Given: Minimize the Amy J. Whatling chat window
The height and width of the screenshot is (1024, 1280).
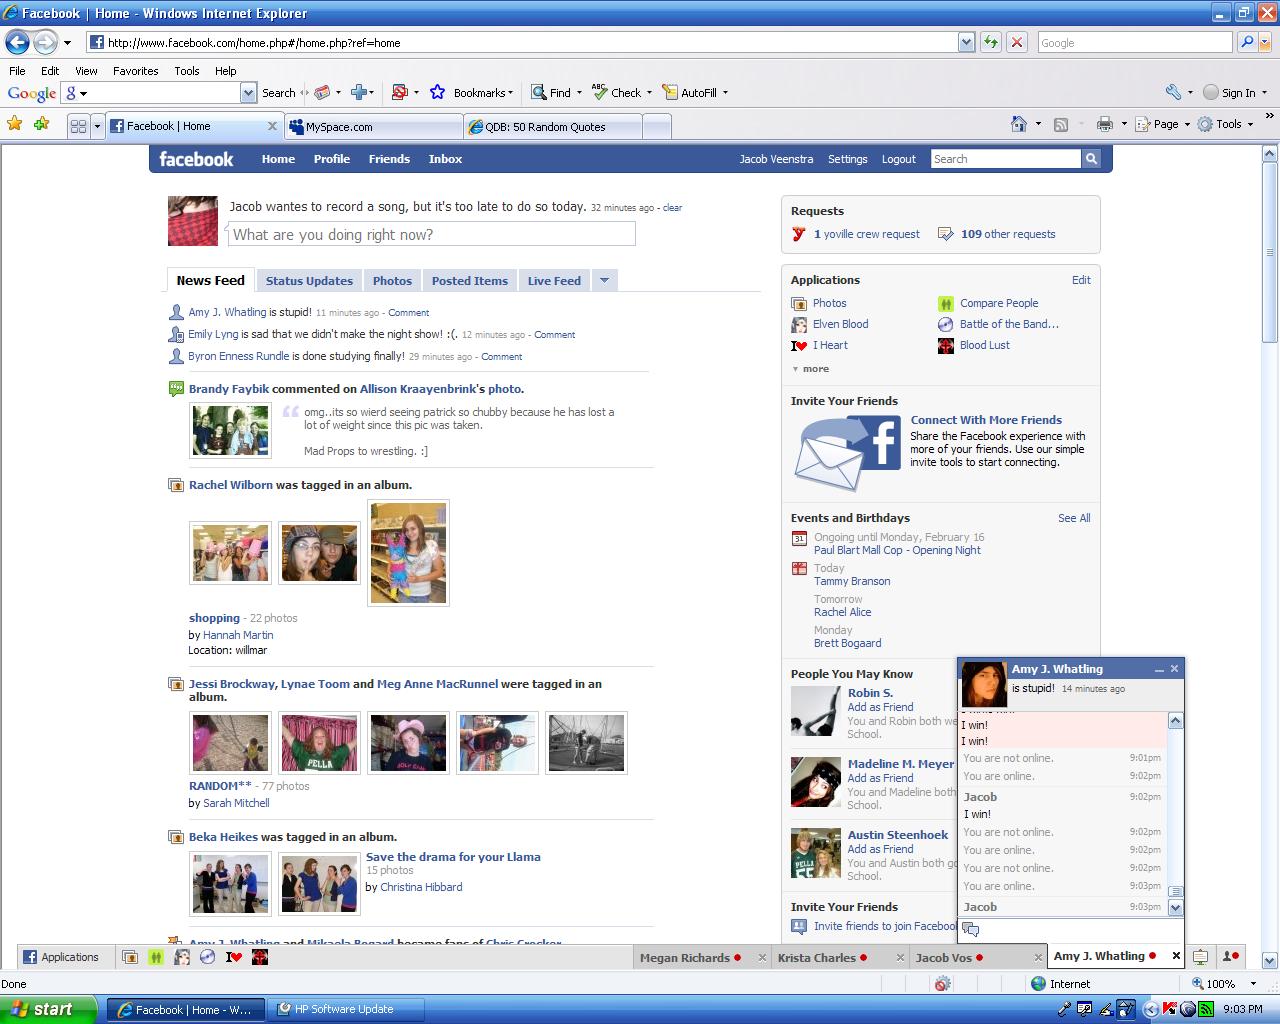Looking at the screenshot, I should [1159, 669].
